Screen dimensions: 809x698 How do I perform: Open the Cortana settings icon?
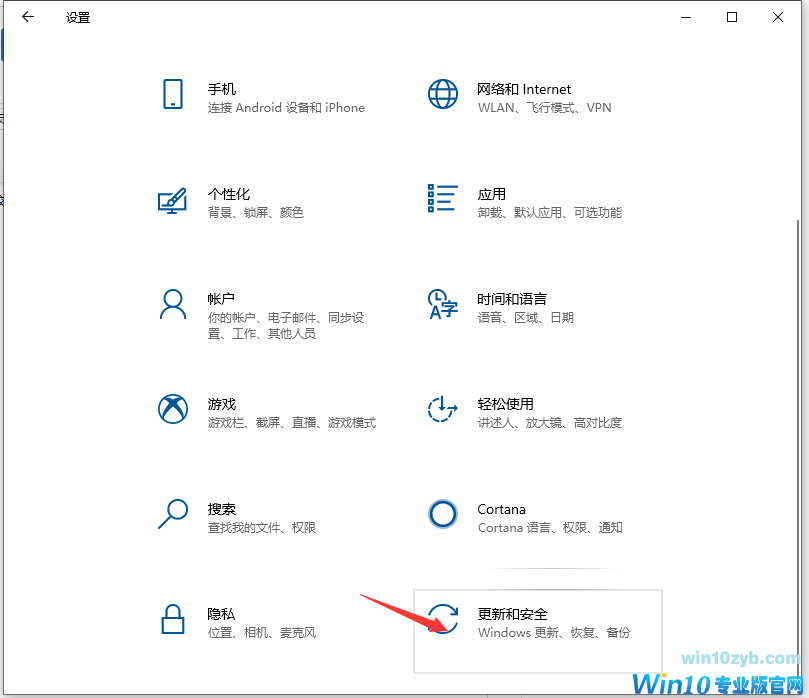click(x=443, y=514)
